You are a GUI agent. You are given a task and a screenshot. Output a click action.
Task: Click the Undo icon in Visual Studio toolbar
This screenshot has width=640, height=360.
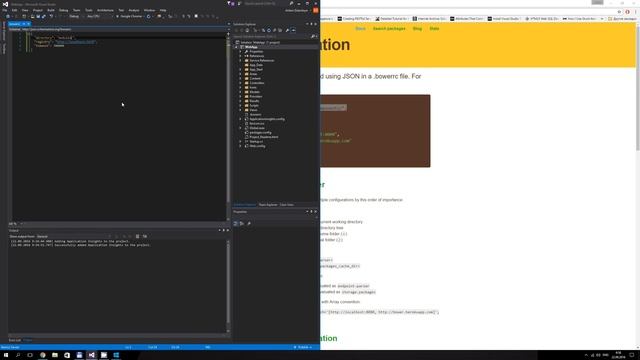[x=51, y=16]
